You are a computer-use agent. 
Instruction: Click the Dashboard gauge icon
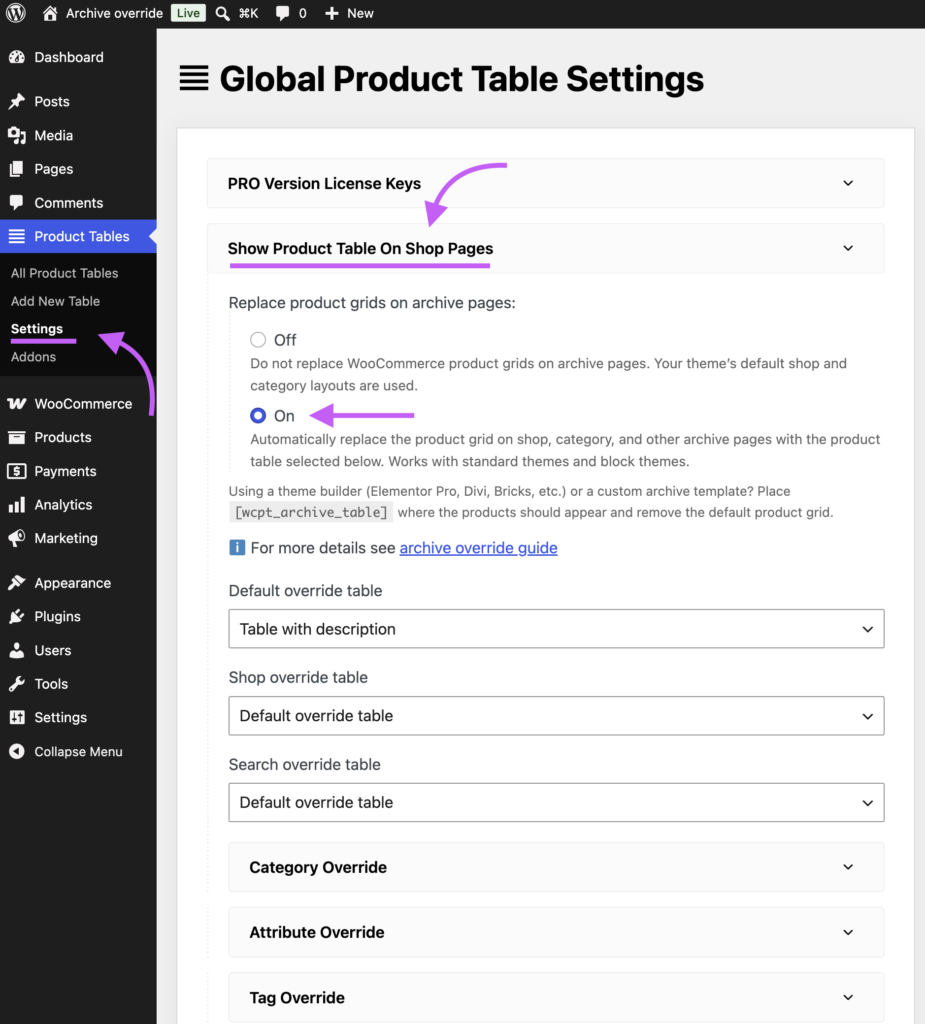(17, 57)
